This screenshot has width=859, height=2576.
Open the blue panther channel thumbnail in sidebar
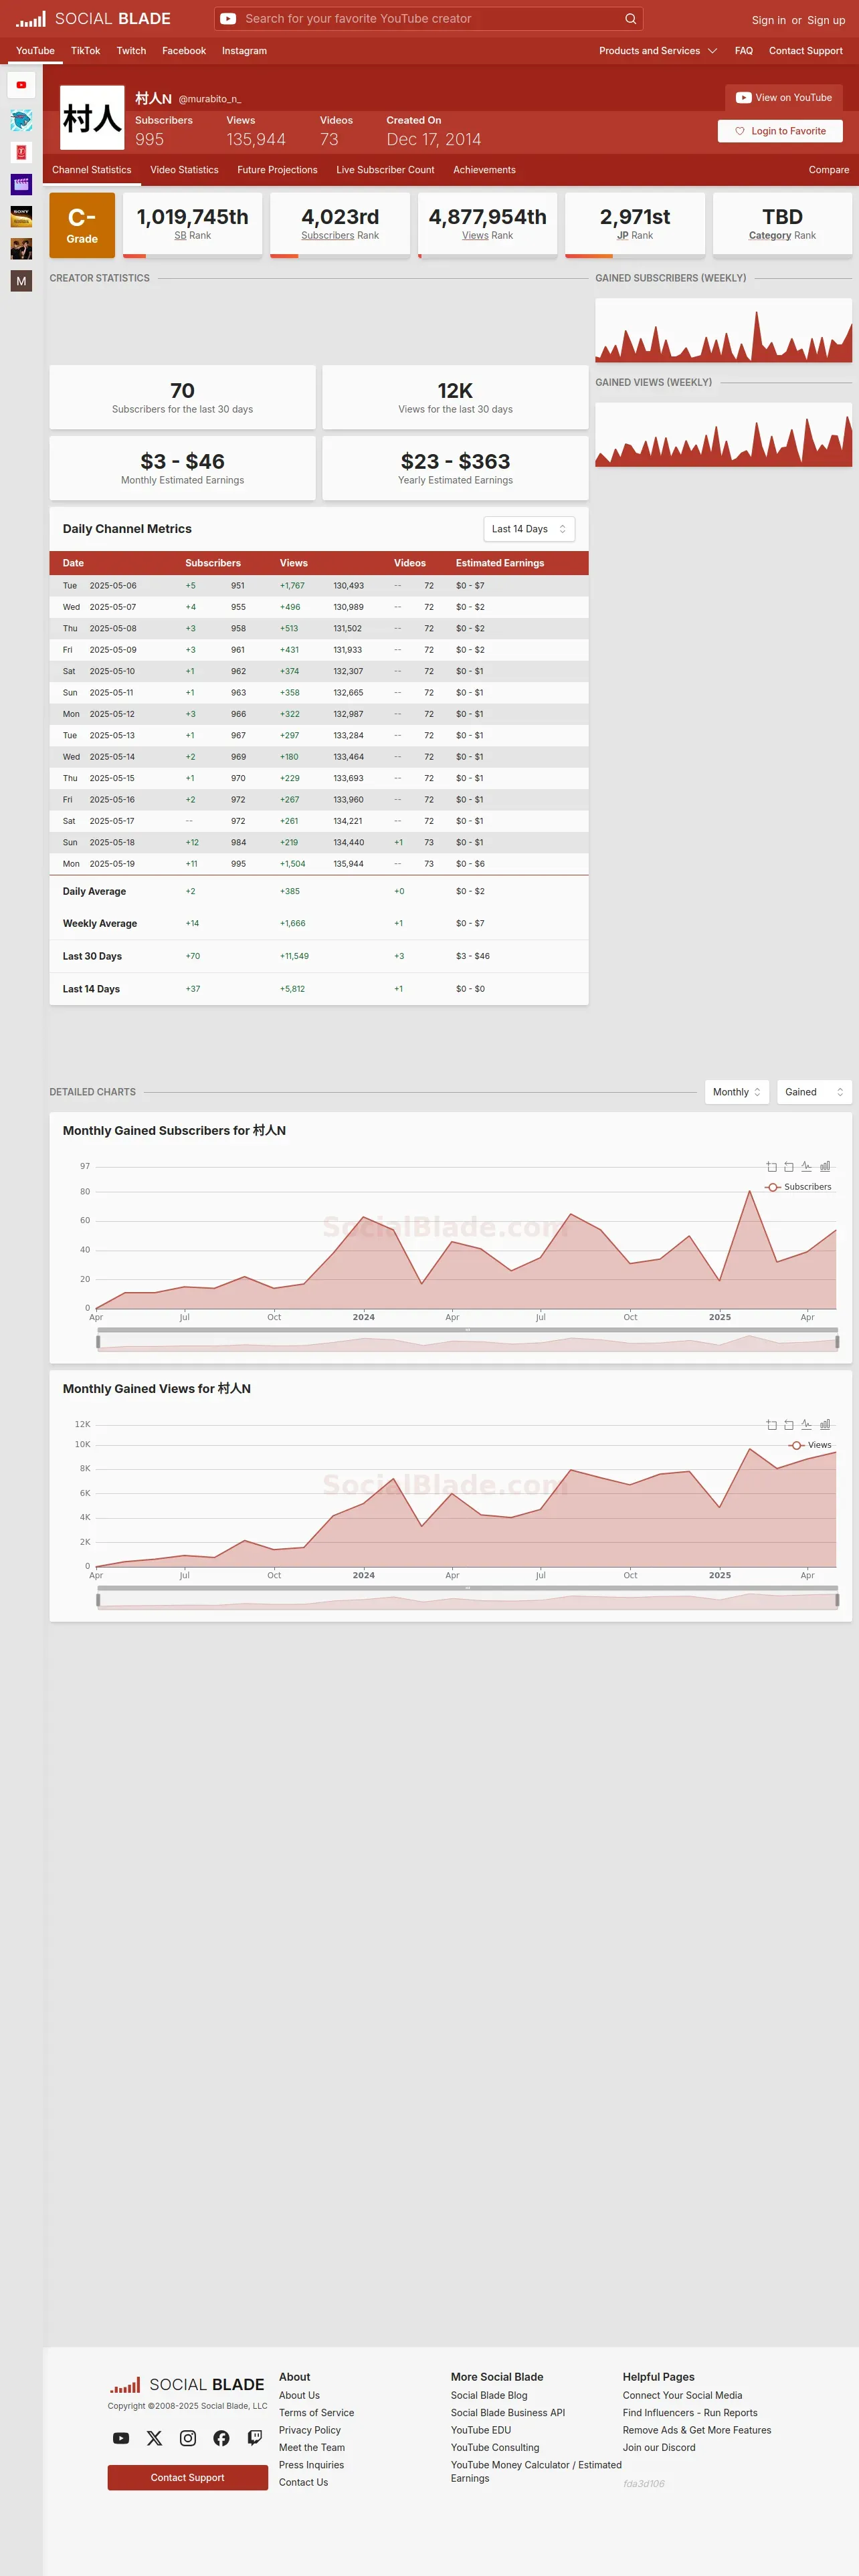tap(21, 121)
